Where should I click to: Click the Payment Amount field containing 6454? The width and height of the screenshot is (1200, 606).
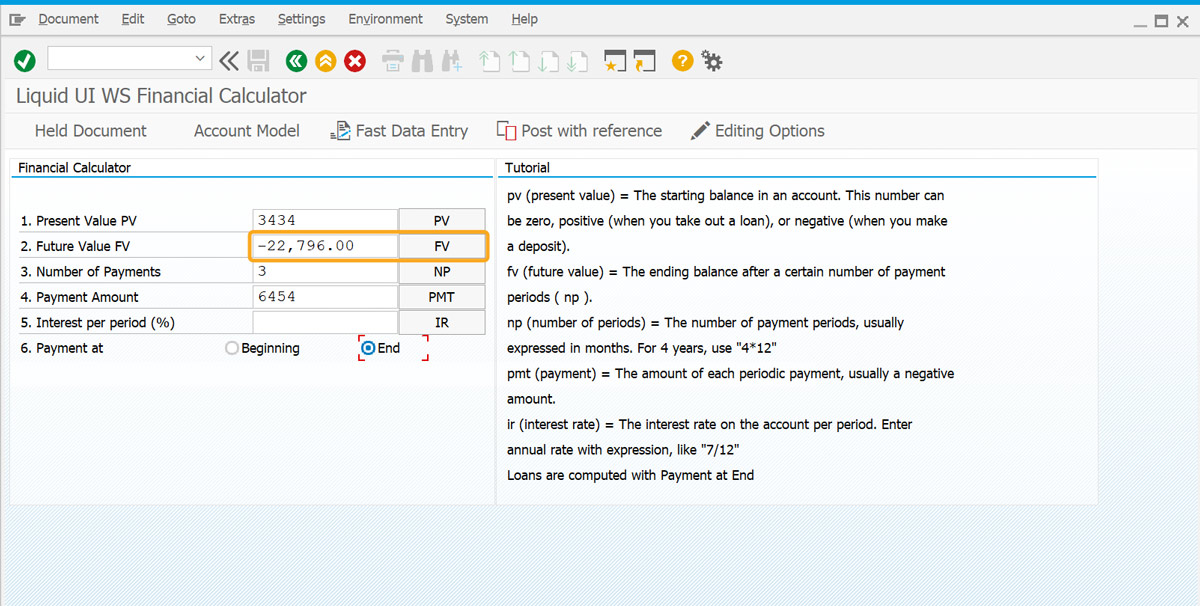click(x=325, y=297)
